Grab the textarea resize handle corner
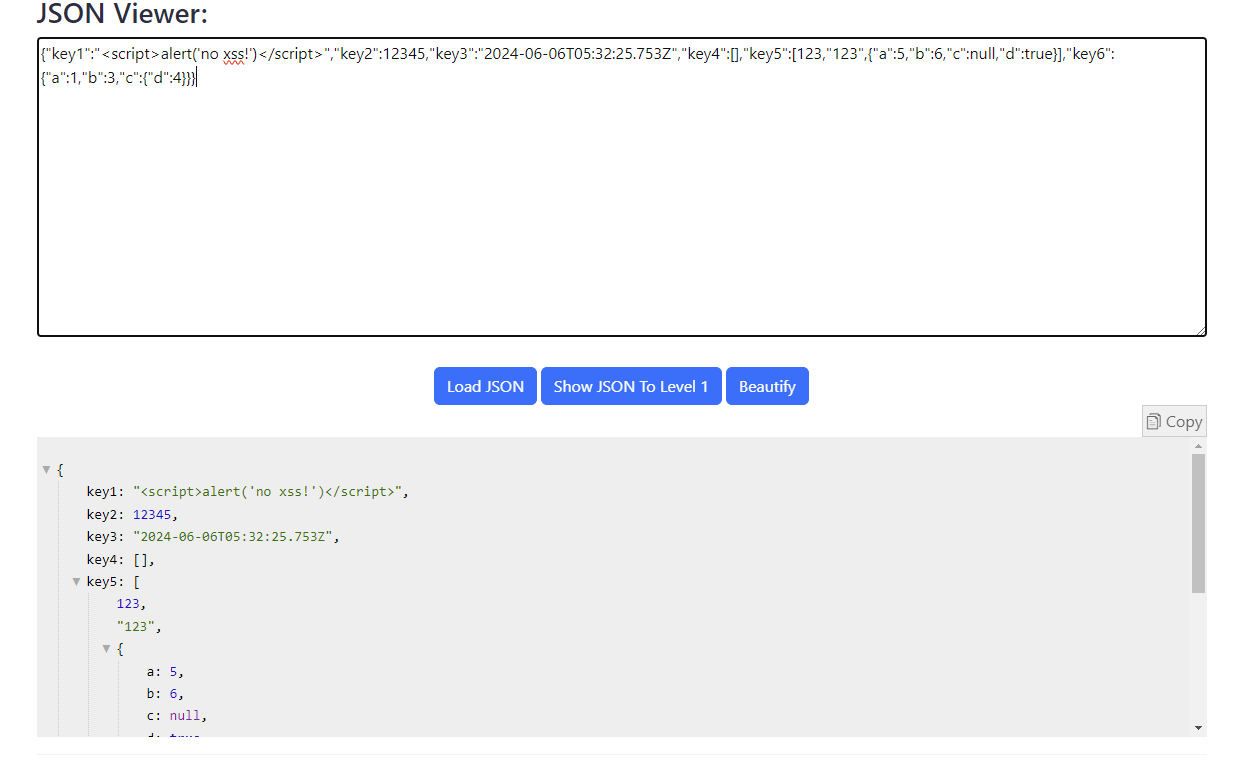The image size is (1250, 770). [x=1200, y=330]
